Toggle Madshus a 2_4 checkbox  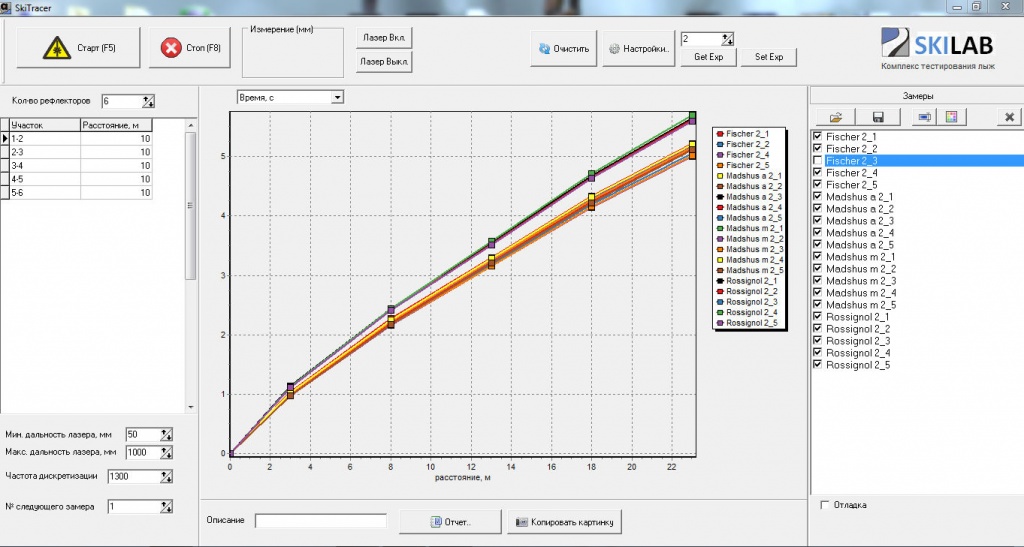click(817, 232)
